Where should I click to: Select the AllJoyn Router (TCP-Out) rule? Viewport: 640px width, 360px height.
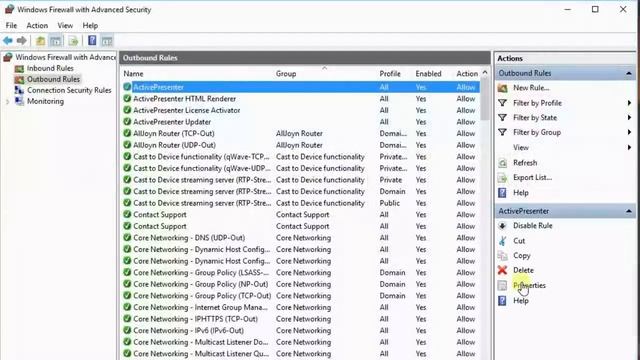click(x=301, y=133)
